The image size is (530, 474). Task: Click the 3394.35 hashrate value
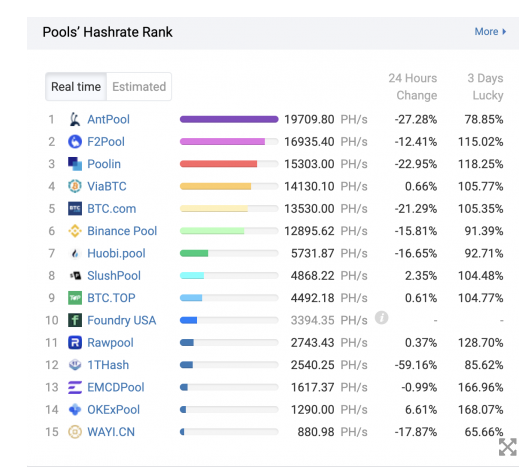(312, 320)
